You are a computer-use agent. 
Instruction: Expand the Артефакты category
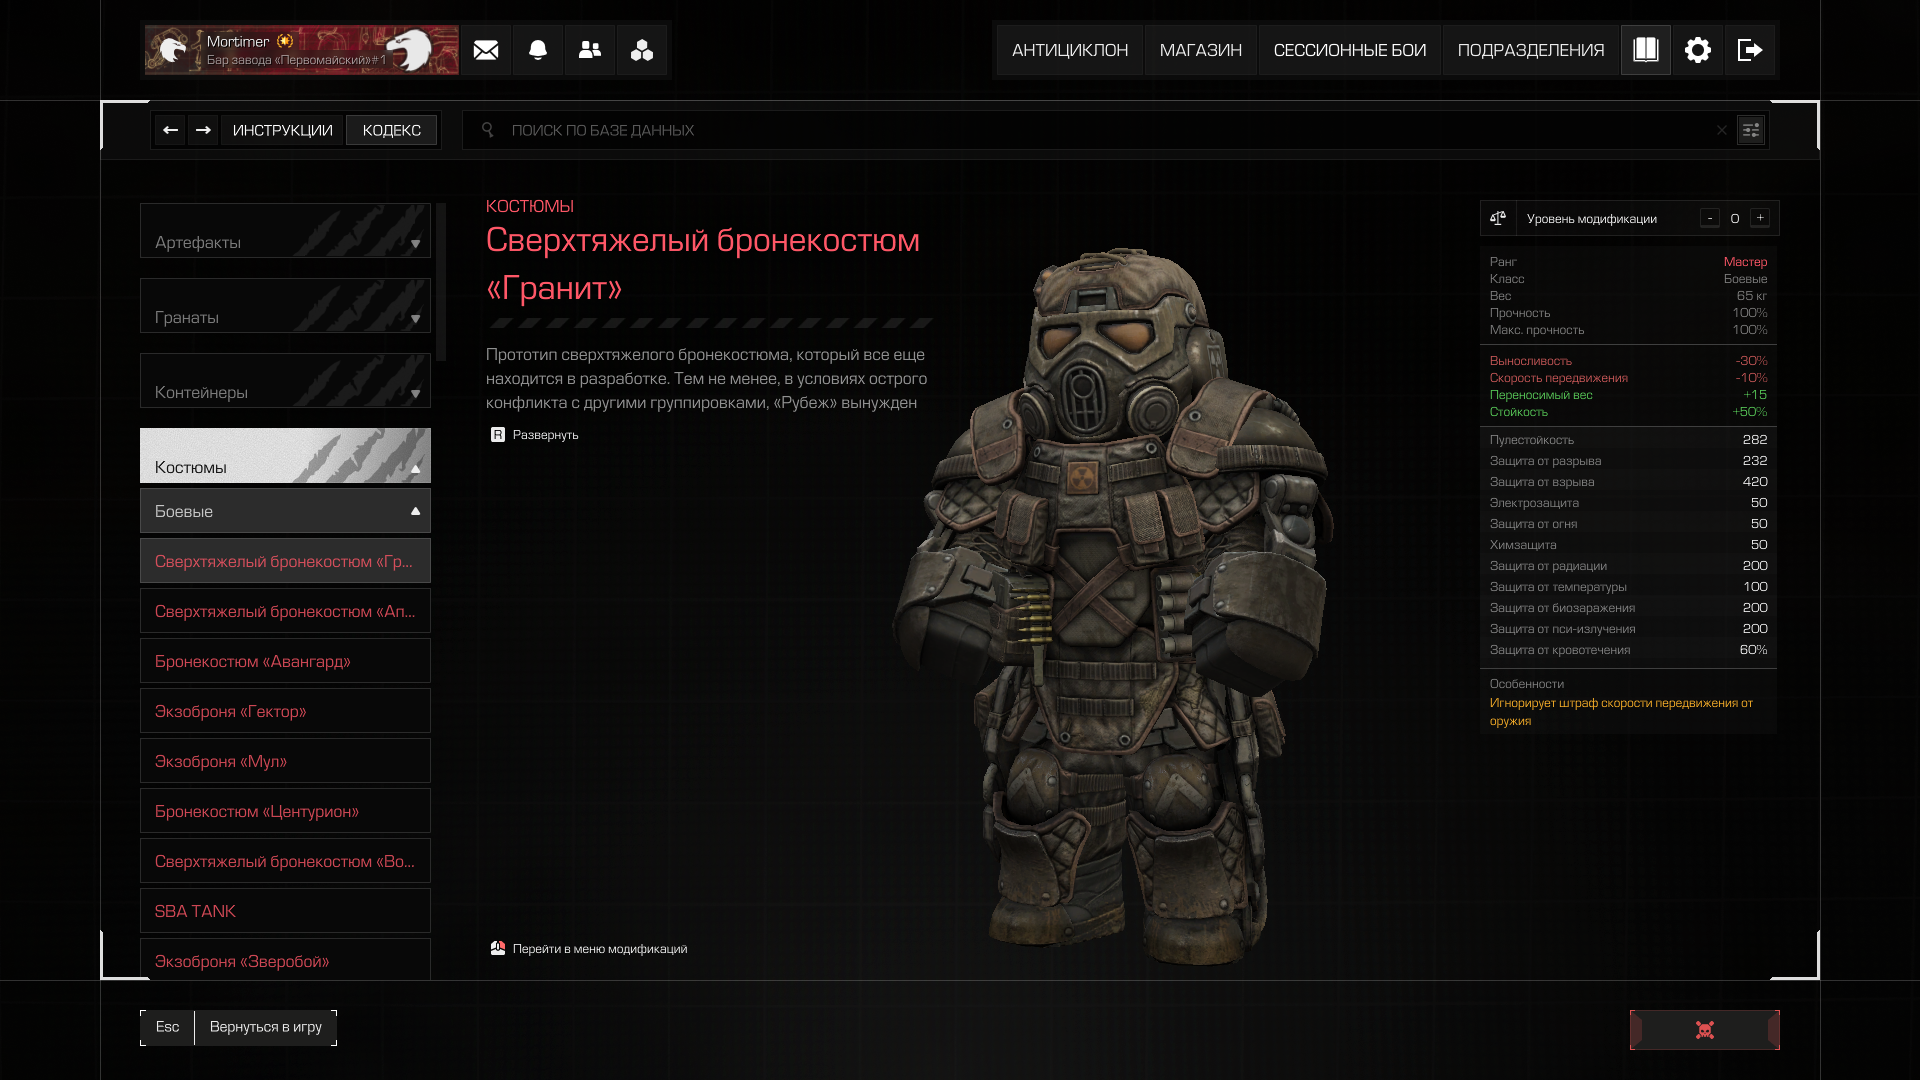pyautogui.click(x=285, y=231)
